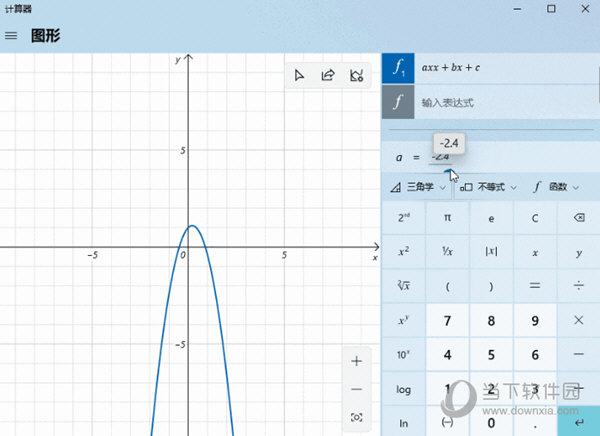
Task: Insert a closing parenthesis
Action: click(491, 286)
